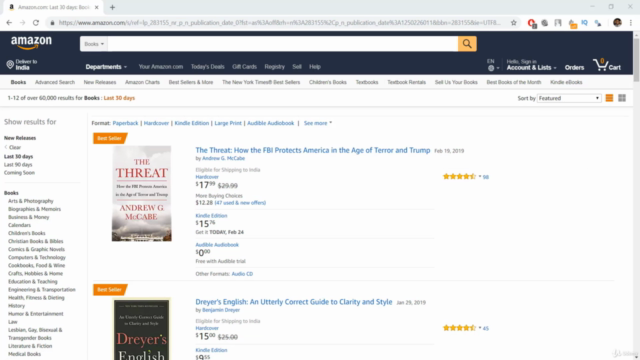Open Literature & Fiction category

(30, 346)
